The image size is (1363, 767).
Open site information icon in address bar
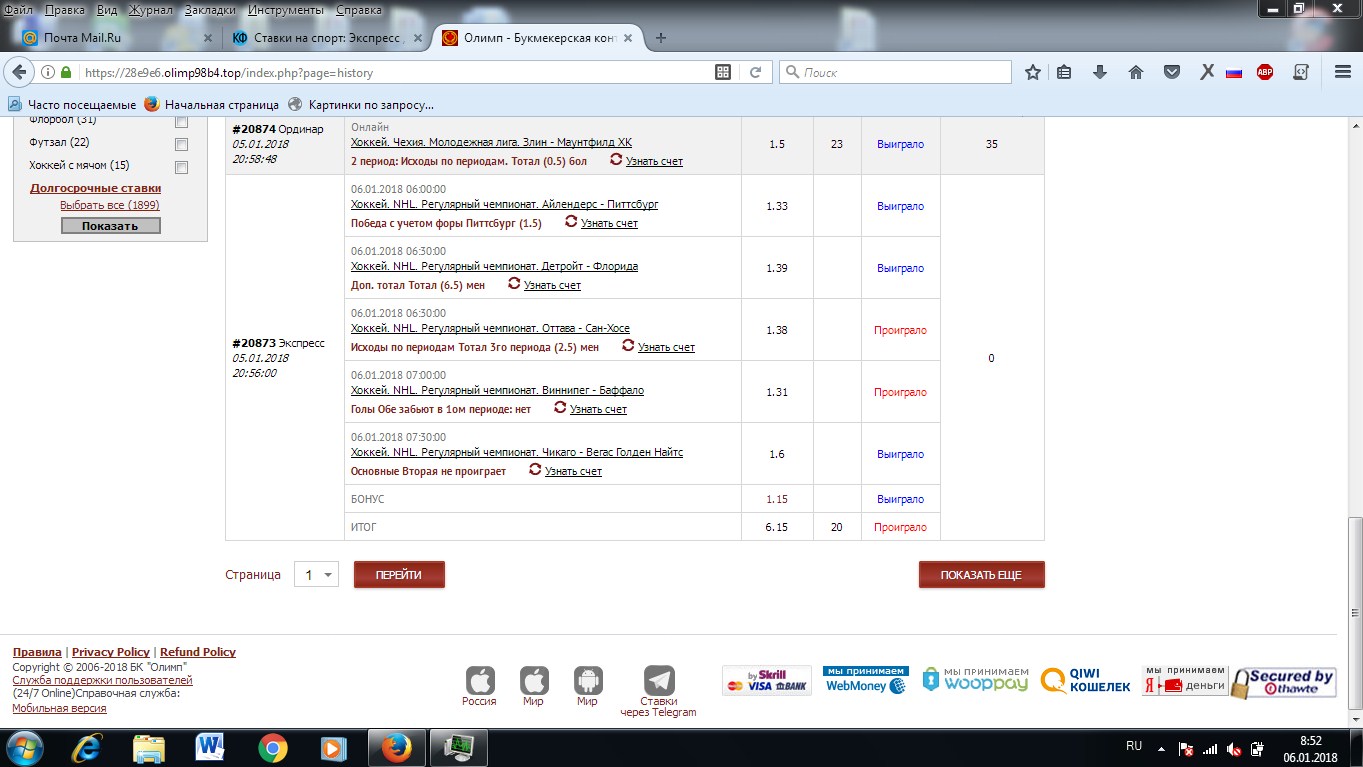pos(47,72)
